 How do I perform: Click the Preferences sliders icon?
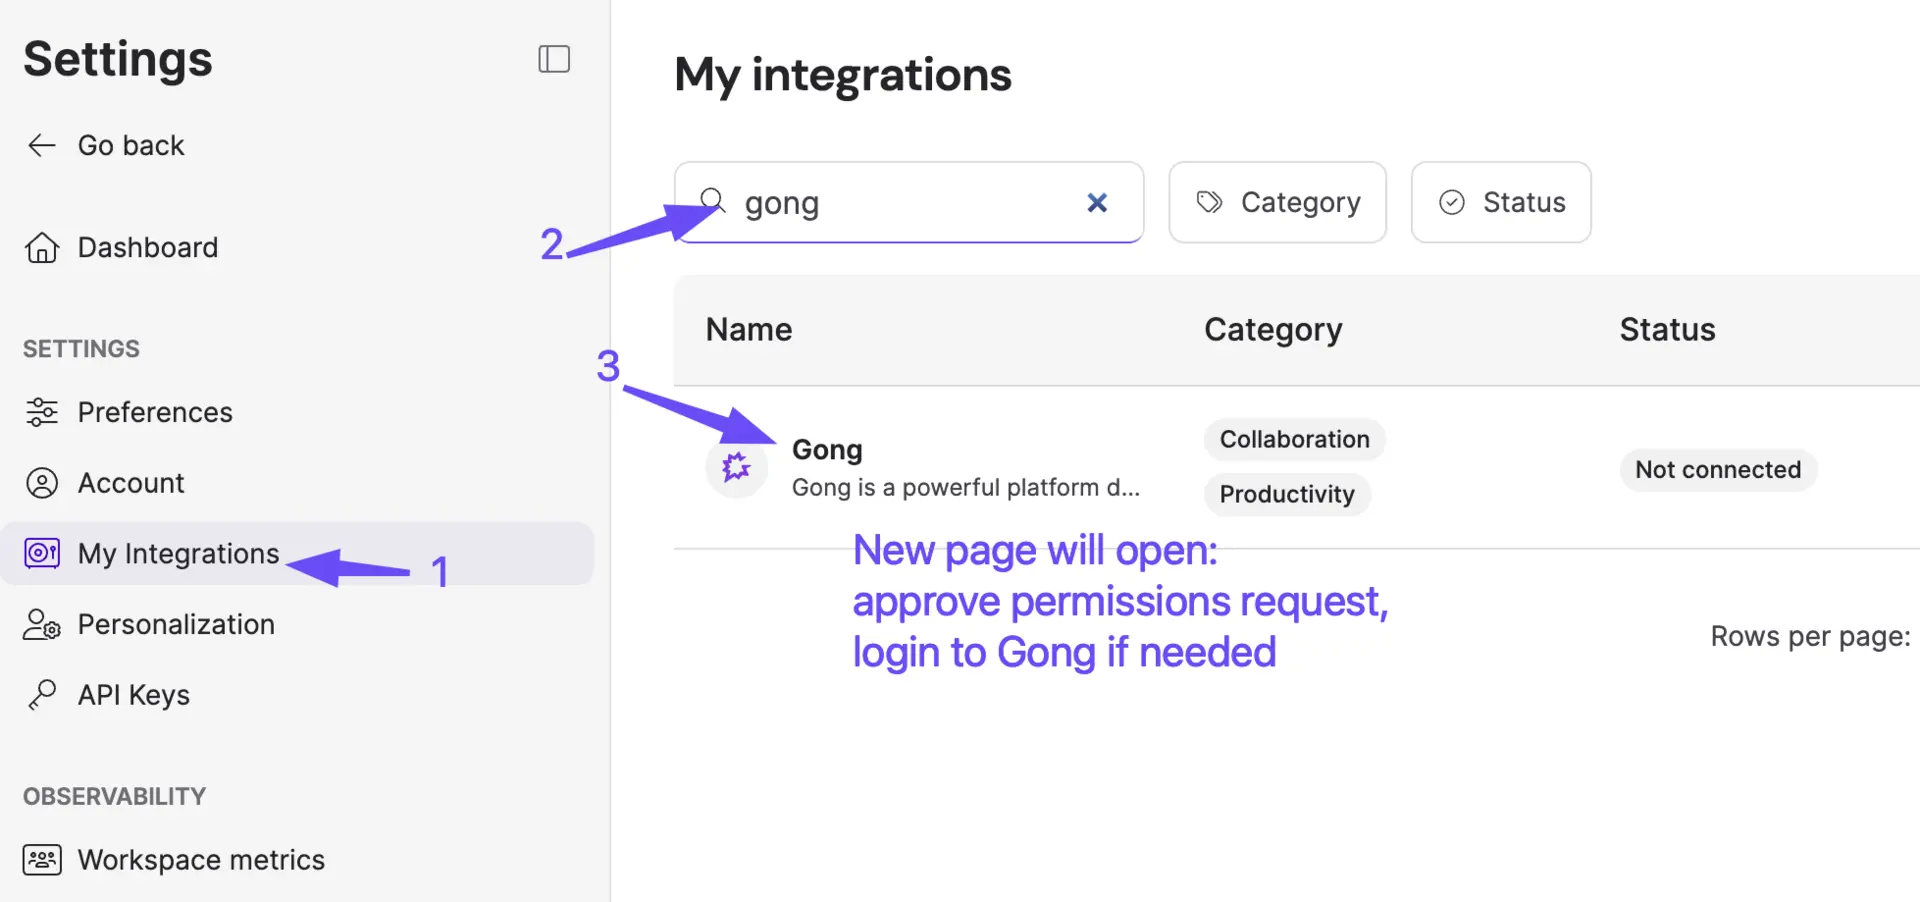42,412
